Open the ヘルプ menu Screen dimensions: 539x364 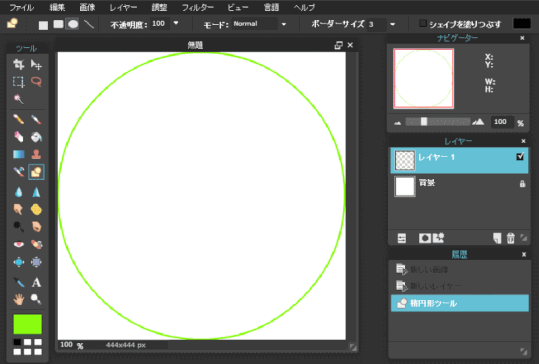pos(304,7)
